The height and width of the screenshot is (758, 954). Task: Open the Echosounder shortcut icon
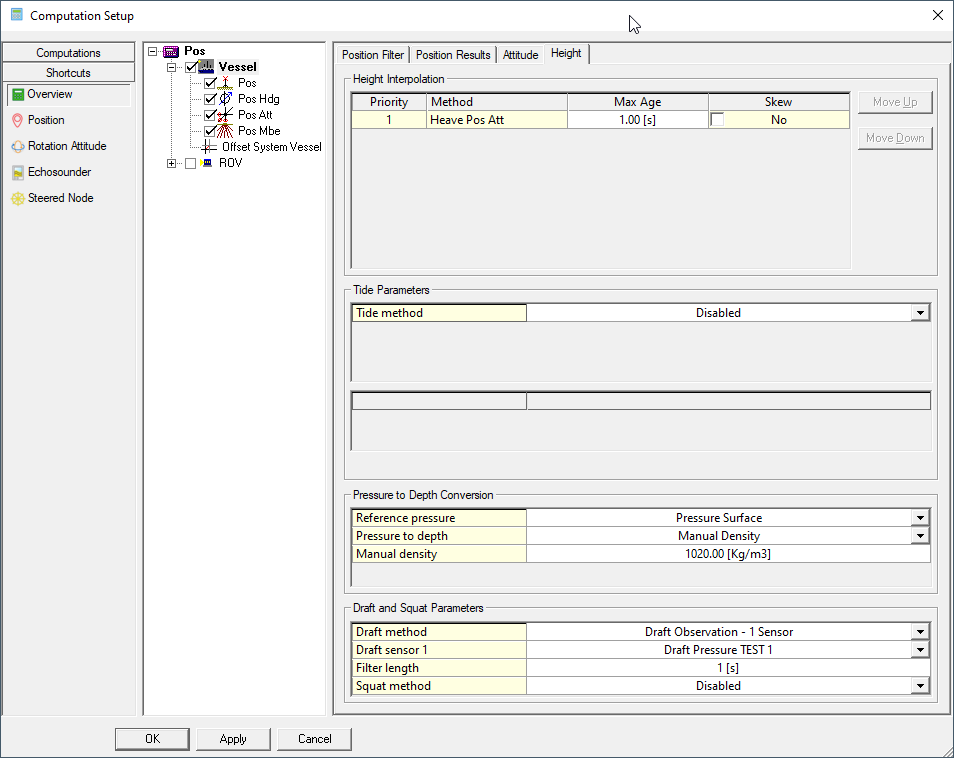tap(18, 172)
